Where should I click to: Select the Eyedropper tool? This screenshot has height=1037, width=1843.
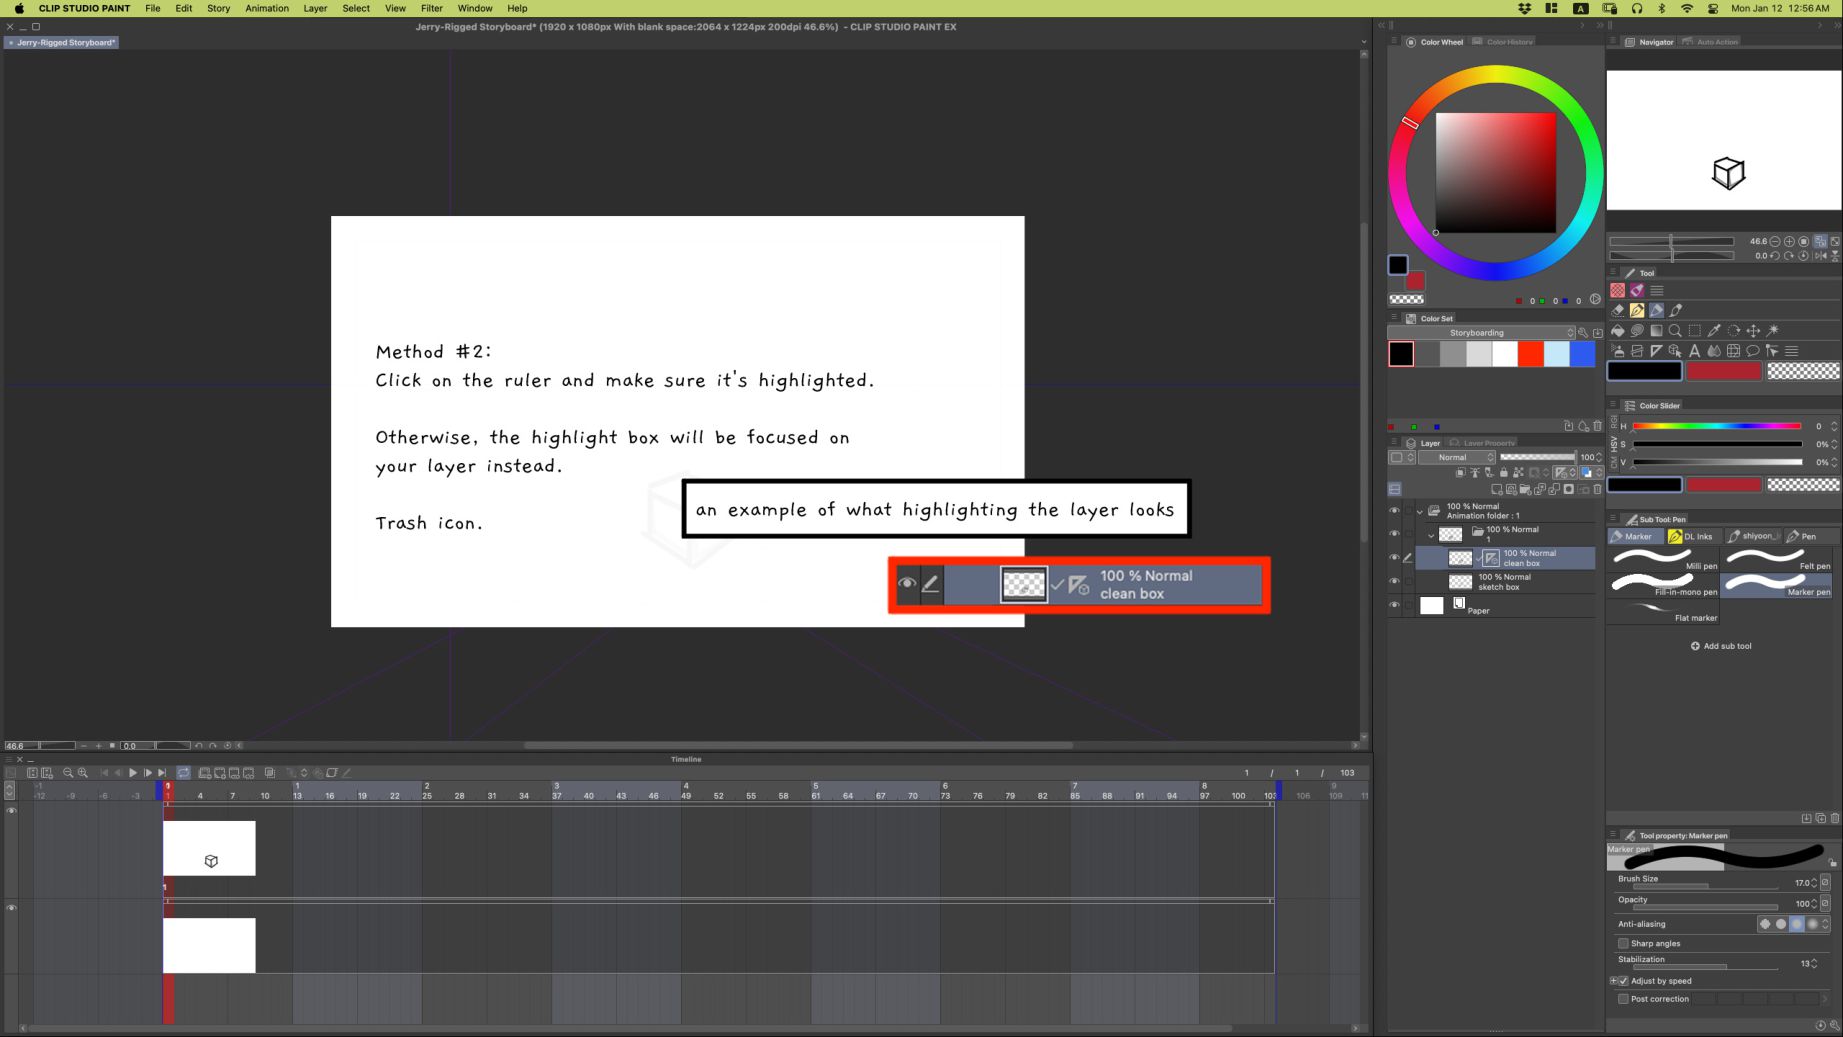pyautogui.click(x=1714, y=330)
